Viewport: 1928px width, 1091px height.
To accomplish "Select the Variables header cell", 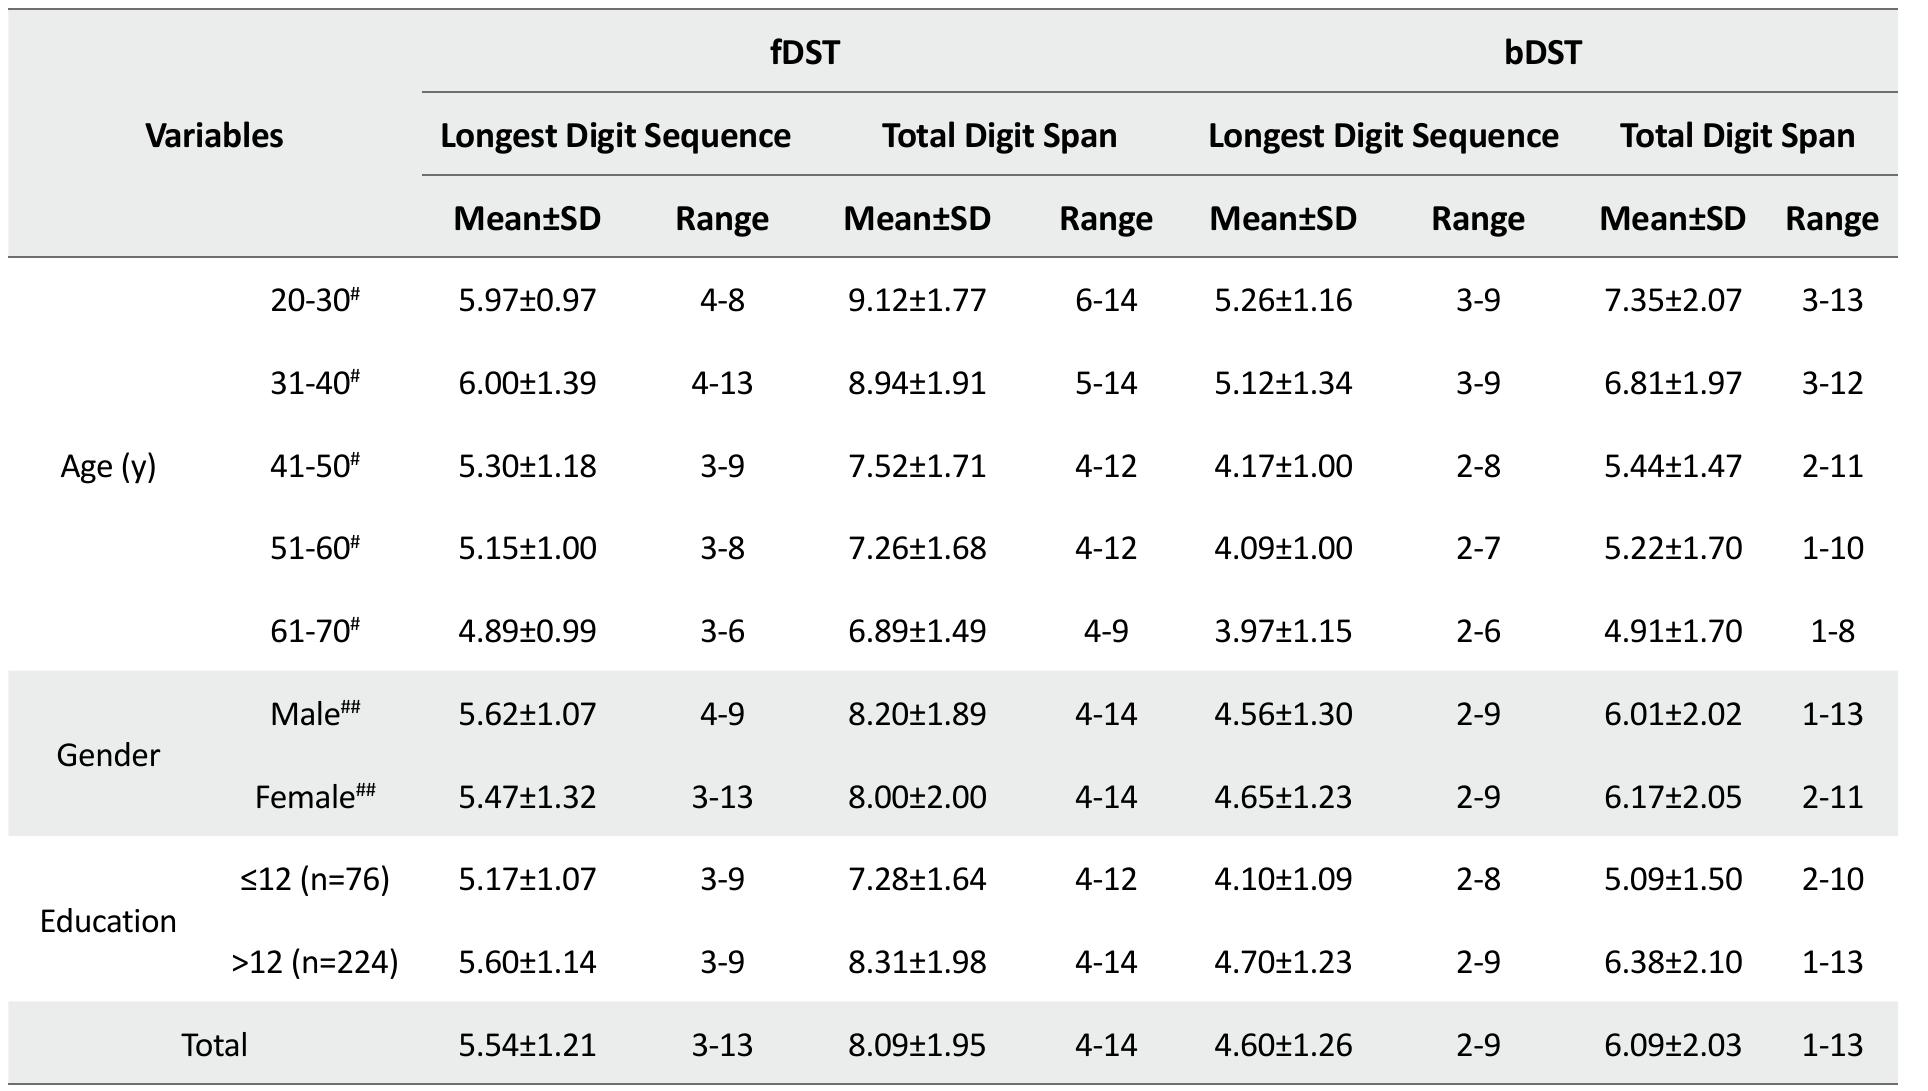I will [x=214, y=135].
